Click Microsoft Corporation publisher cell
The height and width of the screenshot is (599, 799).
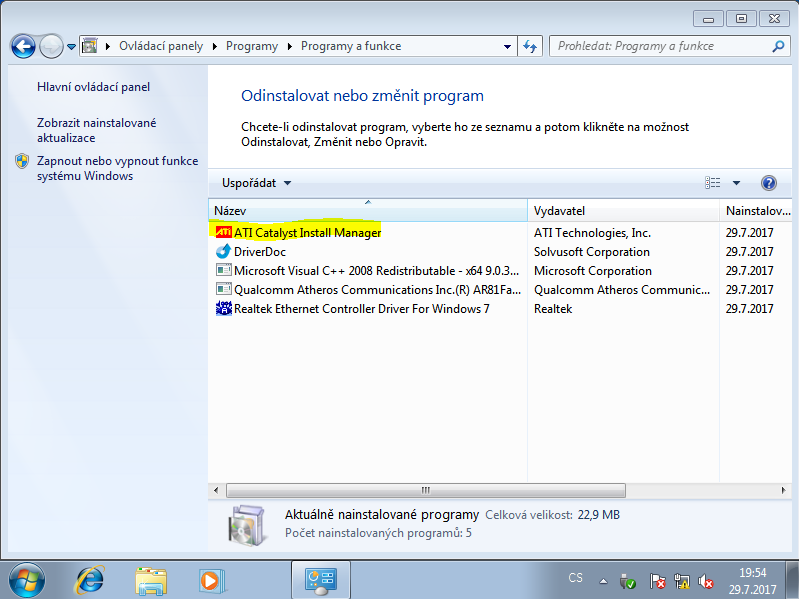tap(593, 270)
